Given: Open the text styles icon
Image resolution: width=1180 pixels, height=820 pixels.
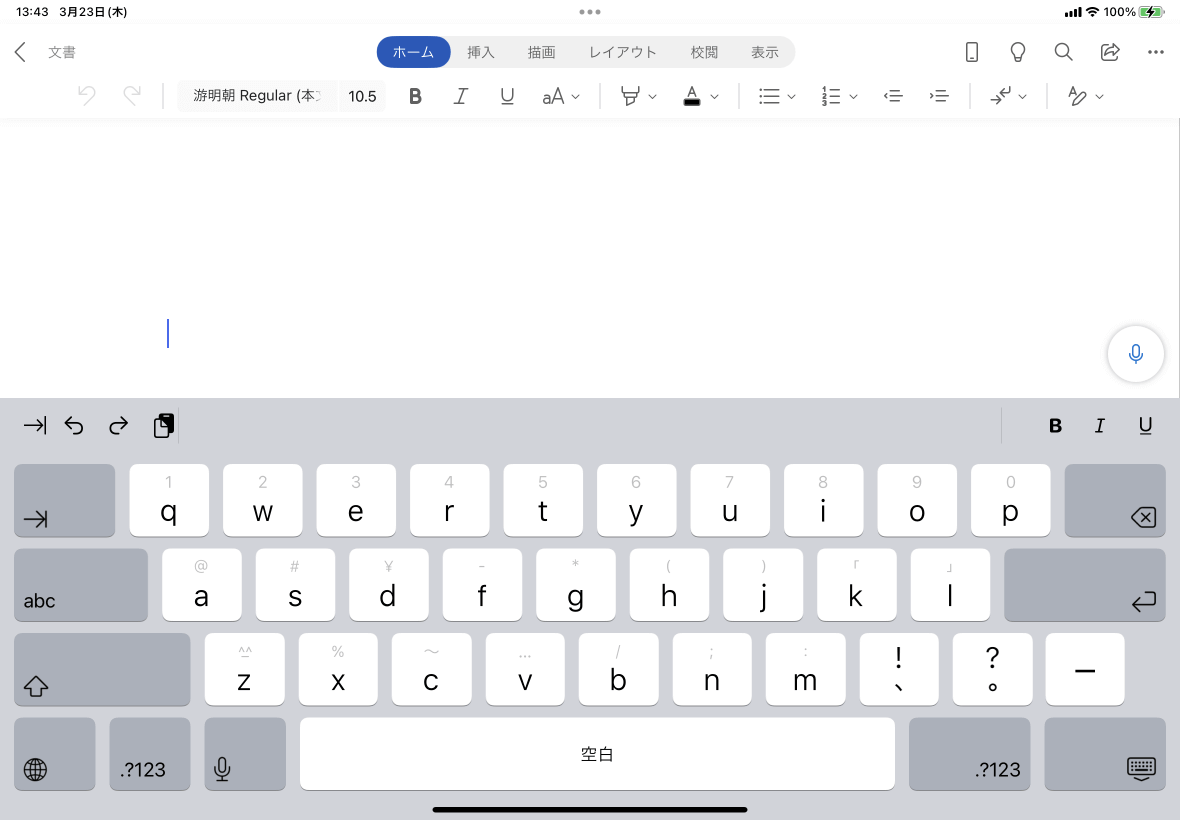Looking at the screenshot, I should [x=1077, y=96].
